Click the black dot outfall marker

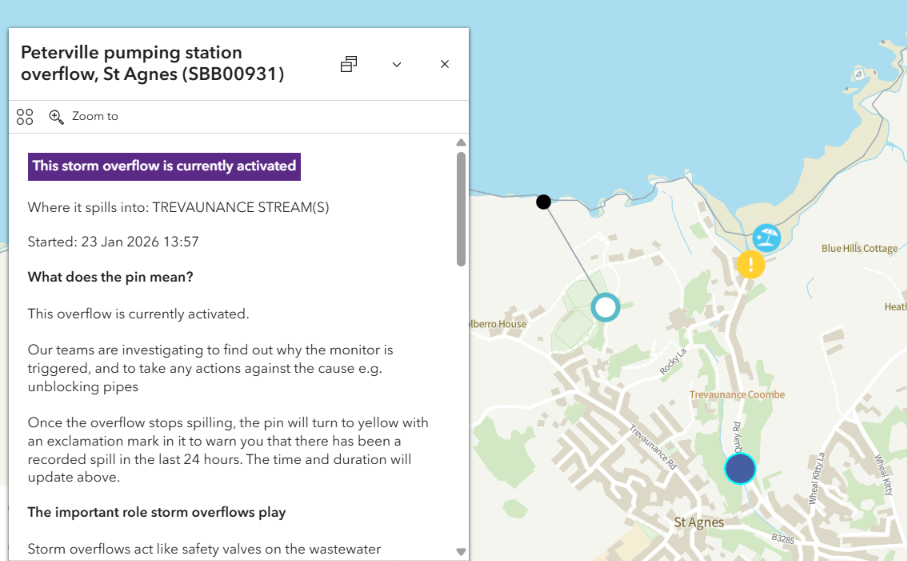[x=543, y=202]
